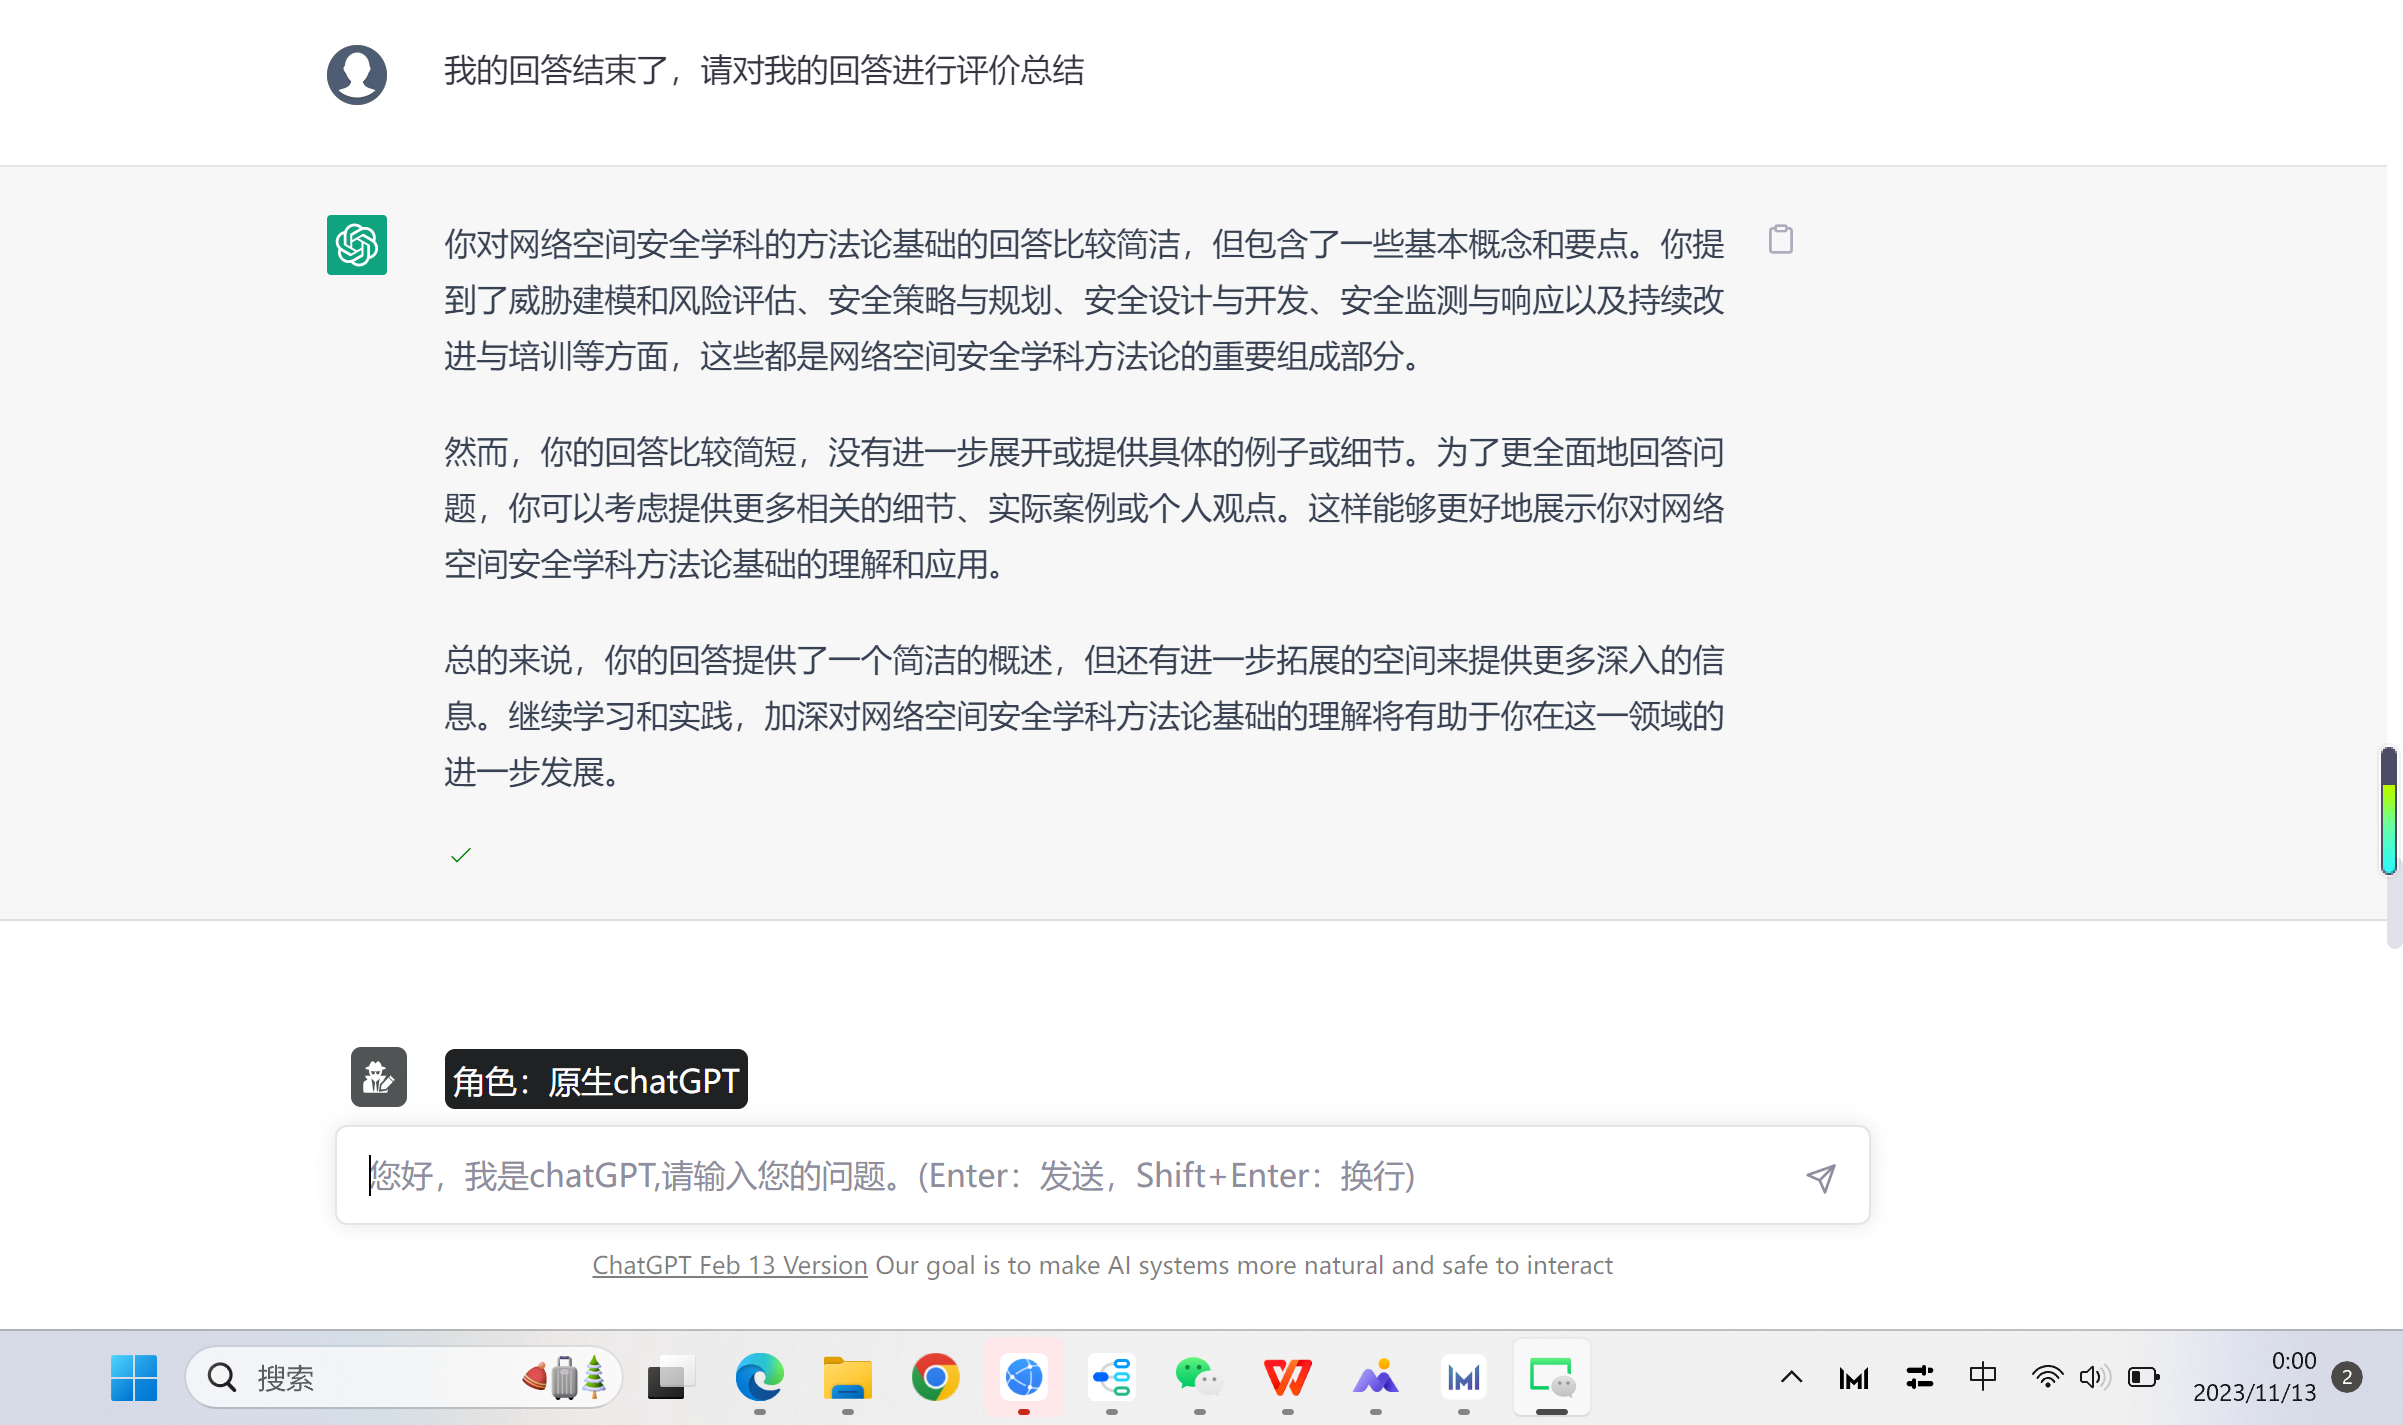
Task: Click the page vertical scrollbar thumb
Action: [2389, 810]
